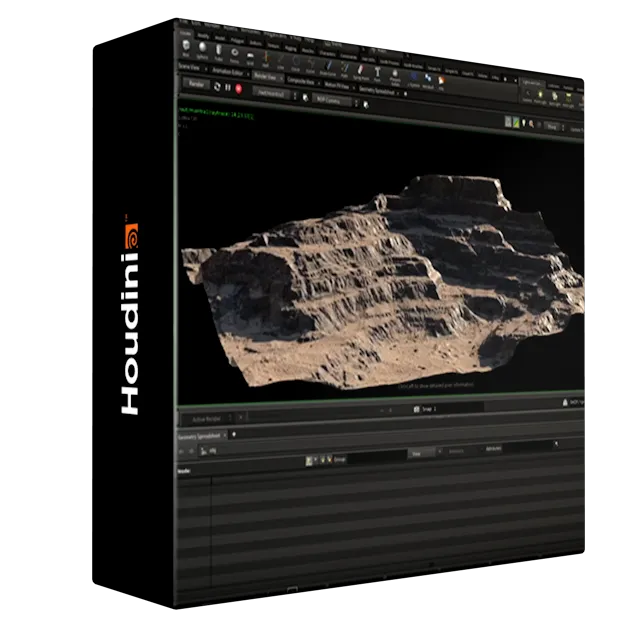Open the Active Render dropdown

[x=208, y=419]
